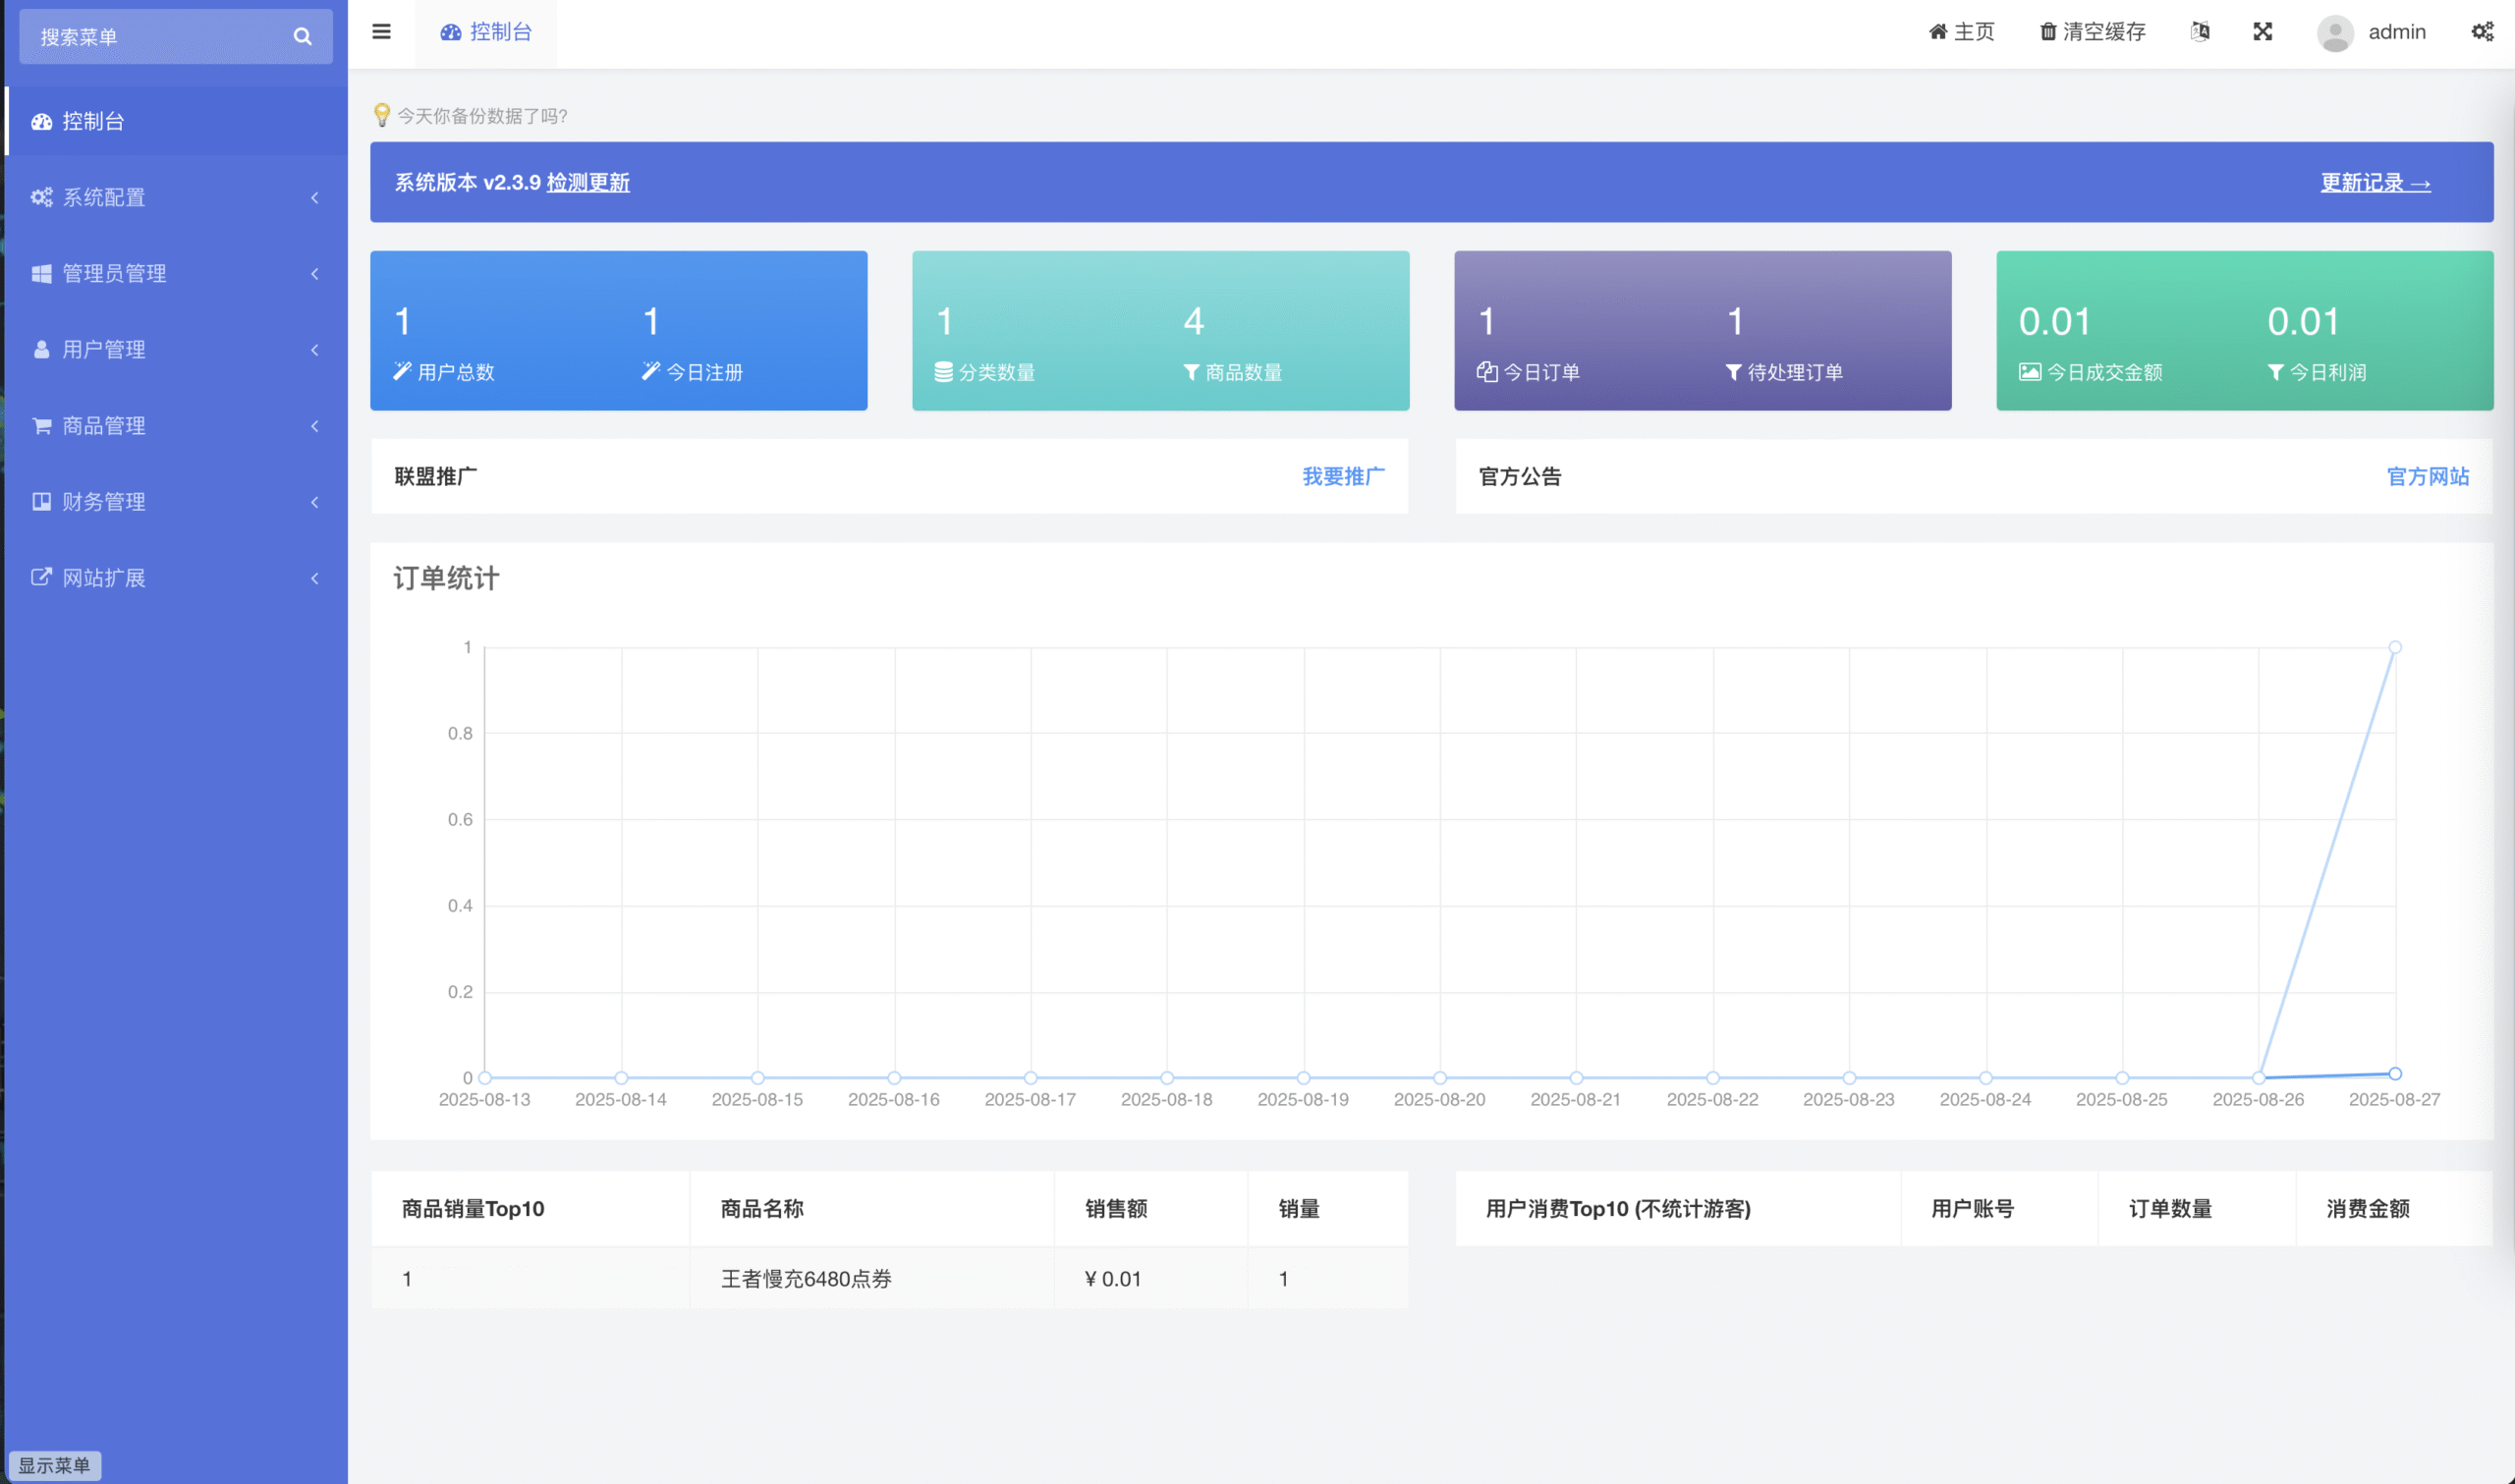Click the language translate icon in top bar
The height and width of the screenshot is (1484, 2515).
point(2200,32)
